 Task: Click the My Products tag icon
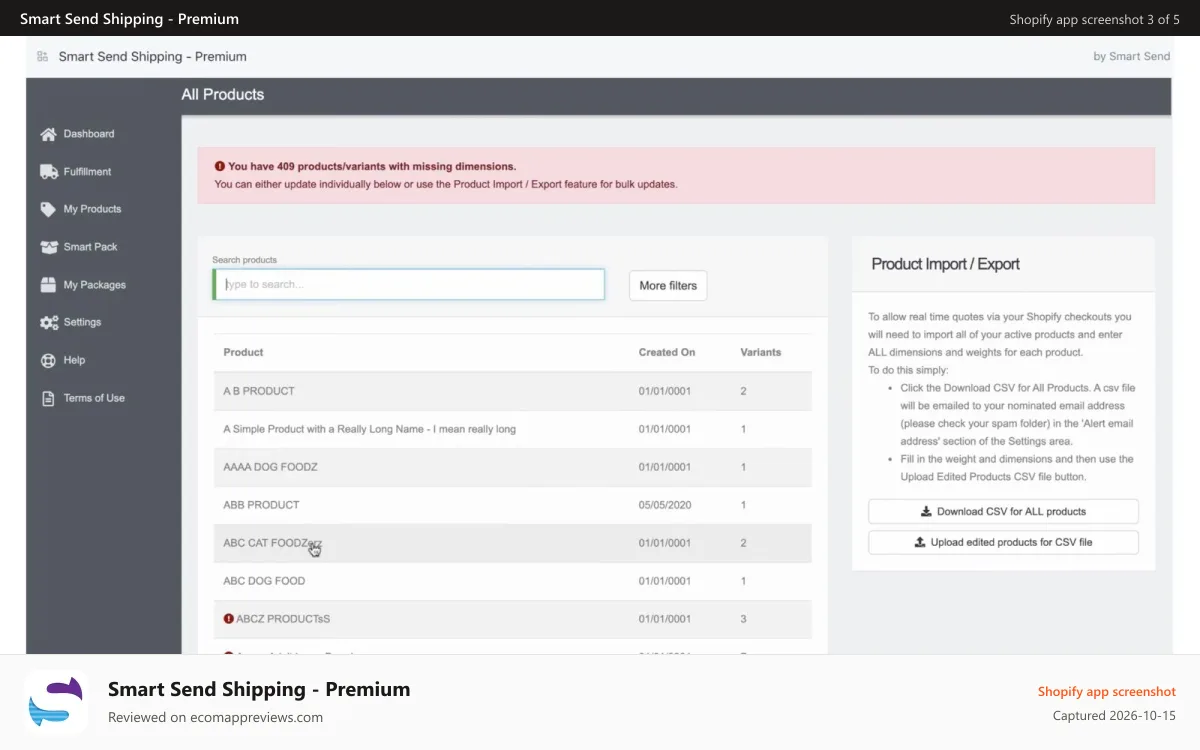pyautogui.click(x=48, y=209)
